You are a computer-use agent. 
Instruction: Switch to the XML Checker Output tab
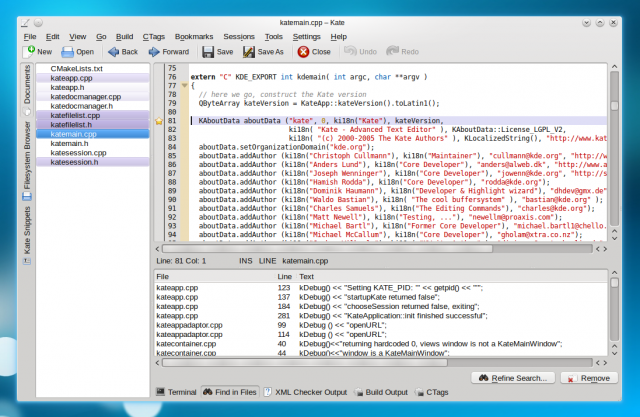308,393
